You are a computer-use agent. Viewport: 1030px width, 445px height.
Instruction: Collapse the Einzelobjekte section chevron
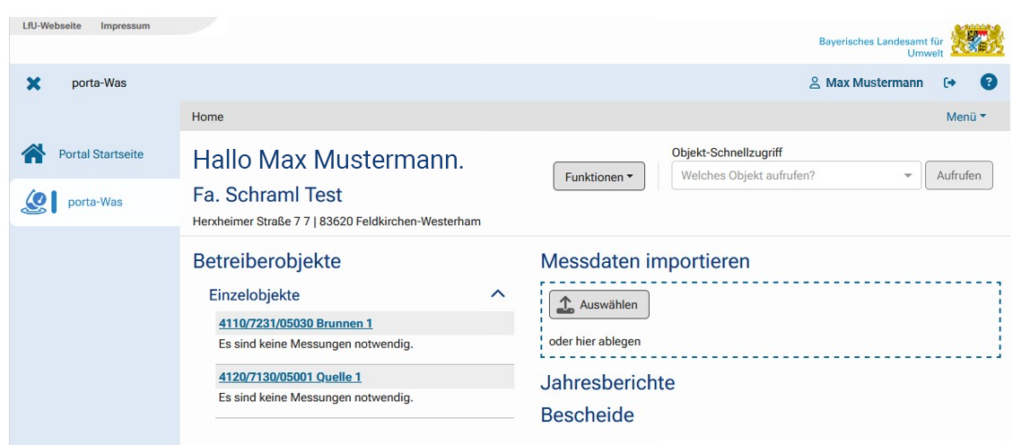(x=497, y=294)
